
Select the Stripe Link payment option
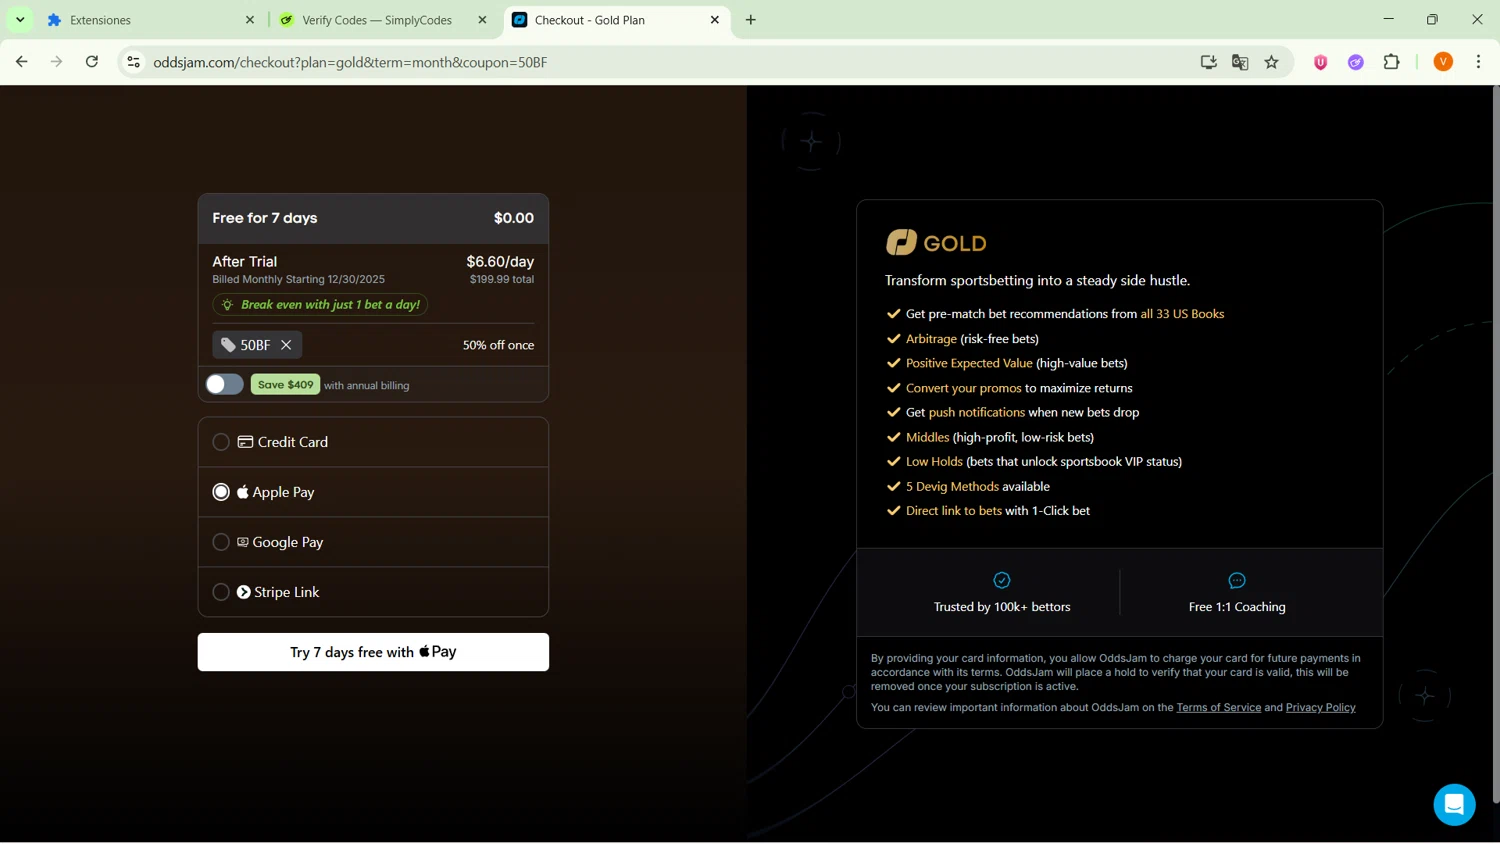[373, 592]
